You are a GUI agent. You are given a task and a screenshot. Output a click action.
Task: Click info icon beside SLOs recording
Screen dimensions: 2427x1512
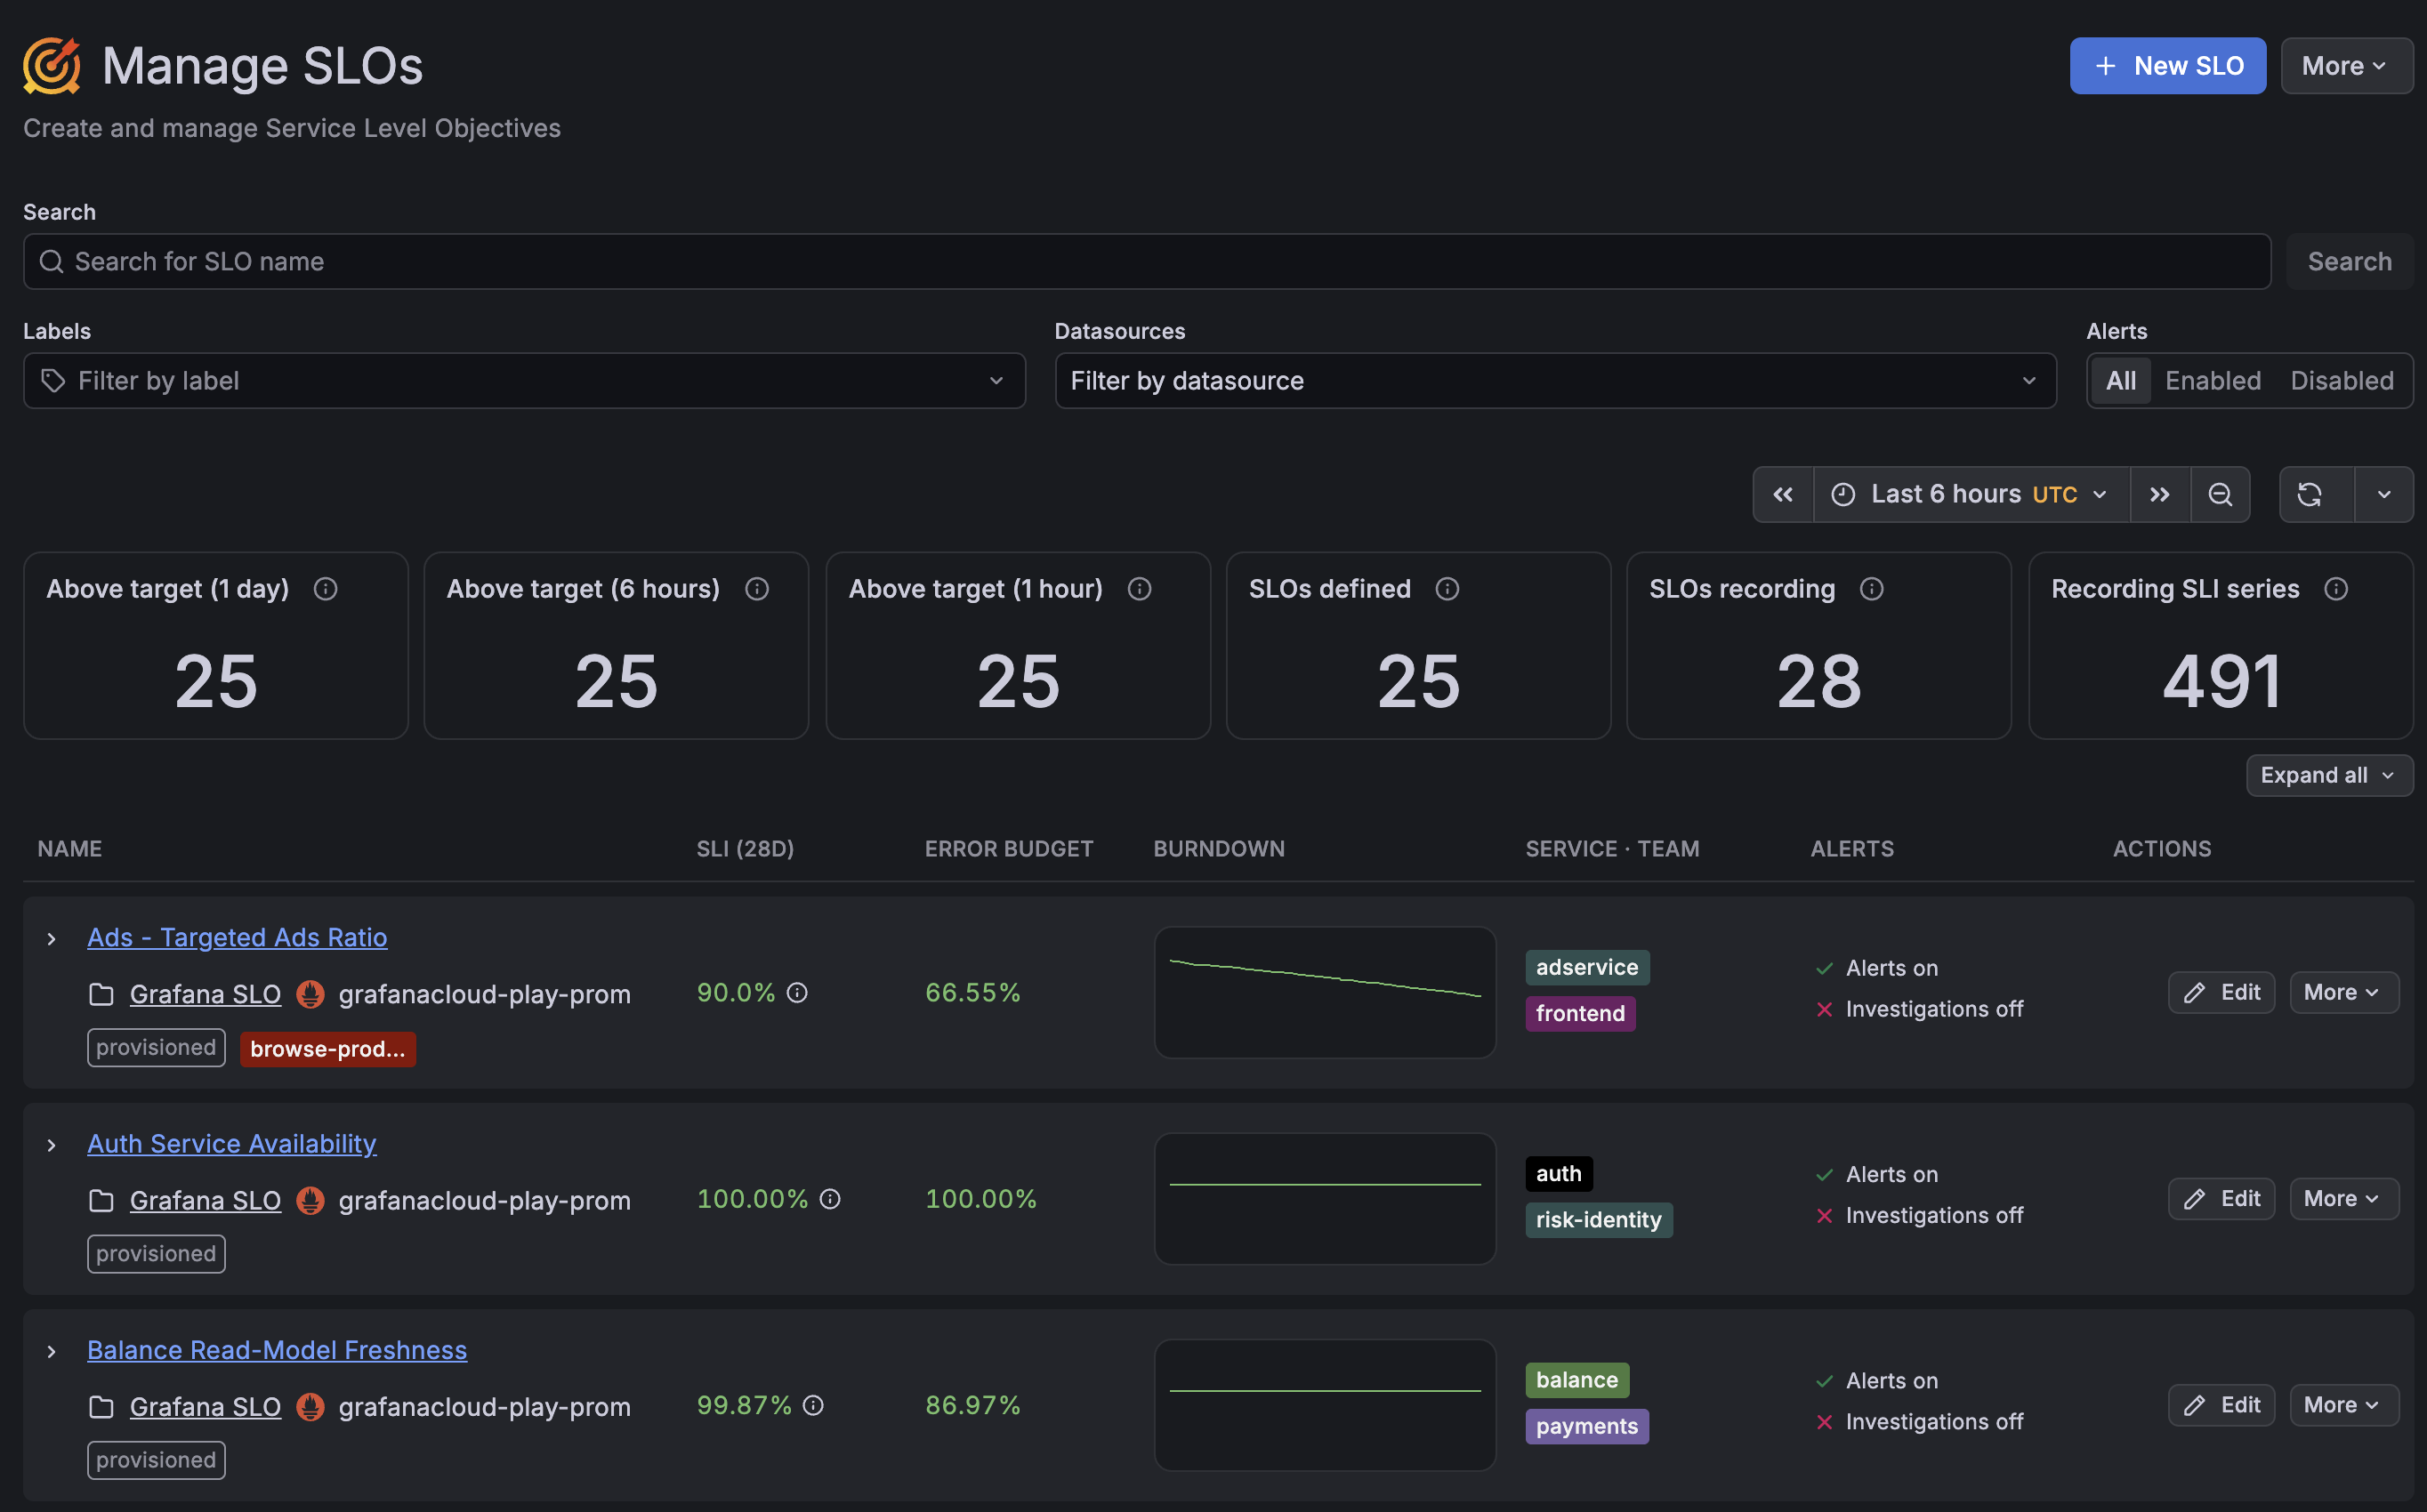pos(1871,589)
